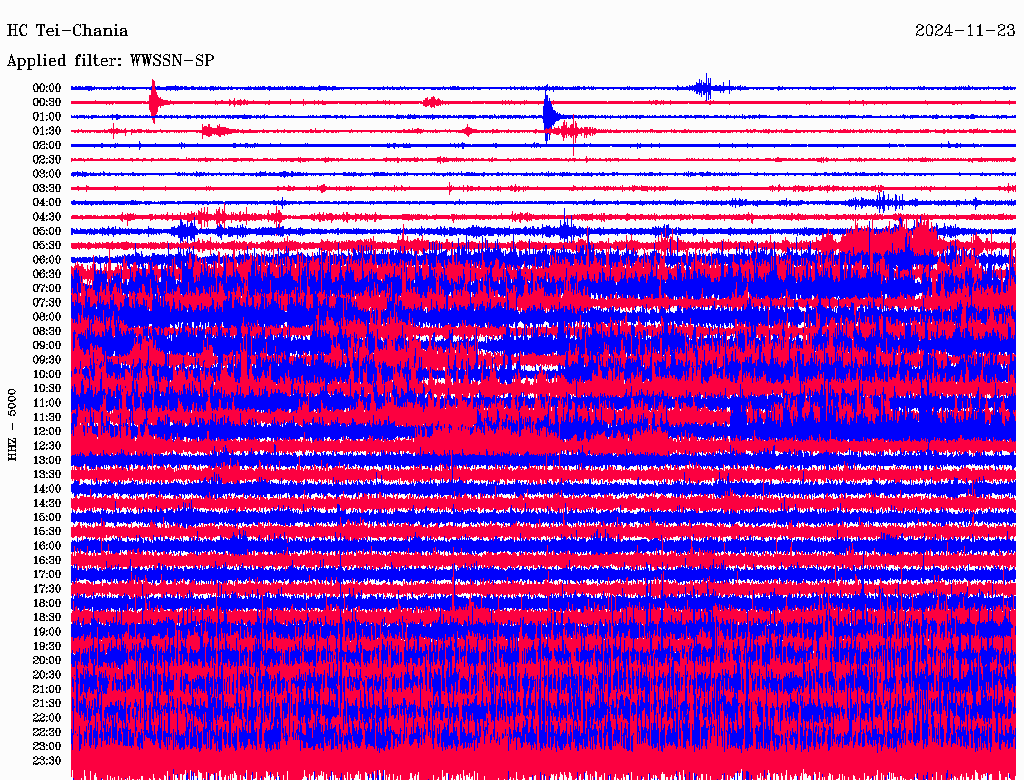Select the 23:30 time label

pyautogui.click(x=48, y=761)
